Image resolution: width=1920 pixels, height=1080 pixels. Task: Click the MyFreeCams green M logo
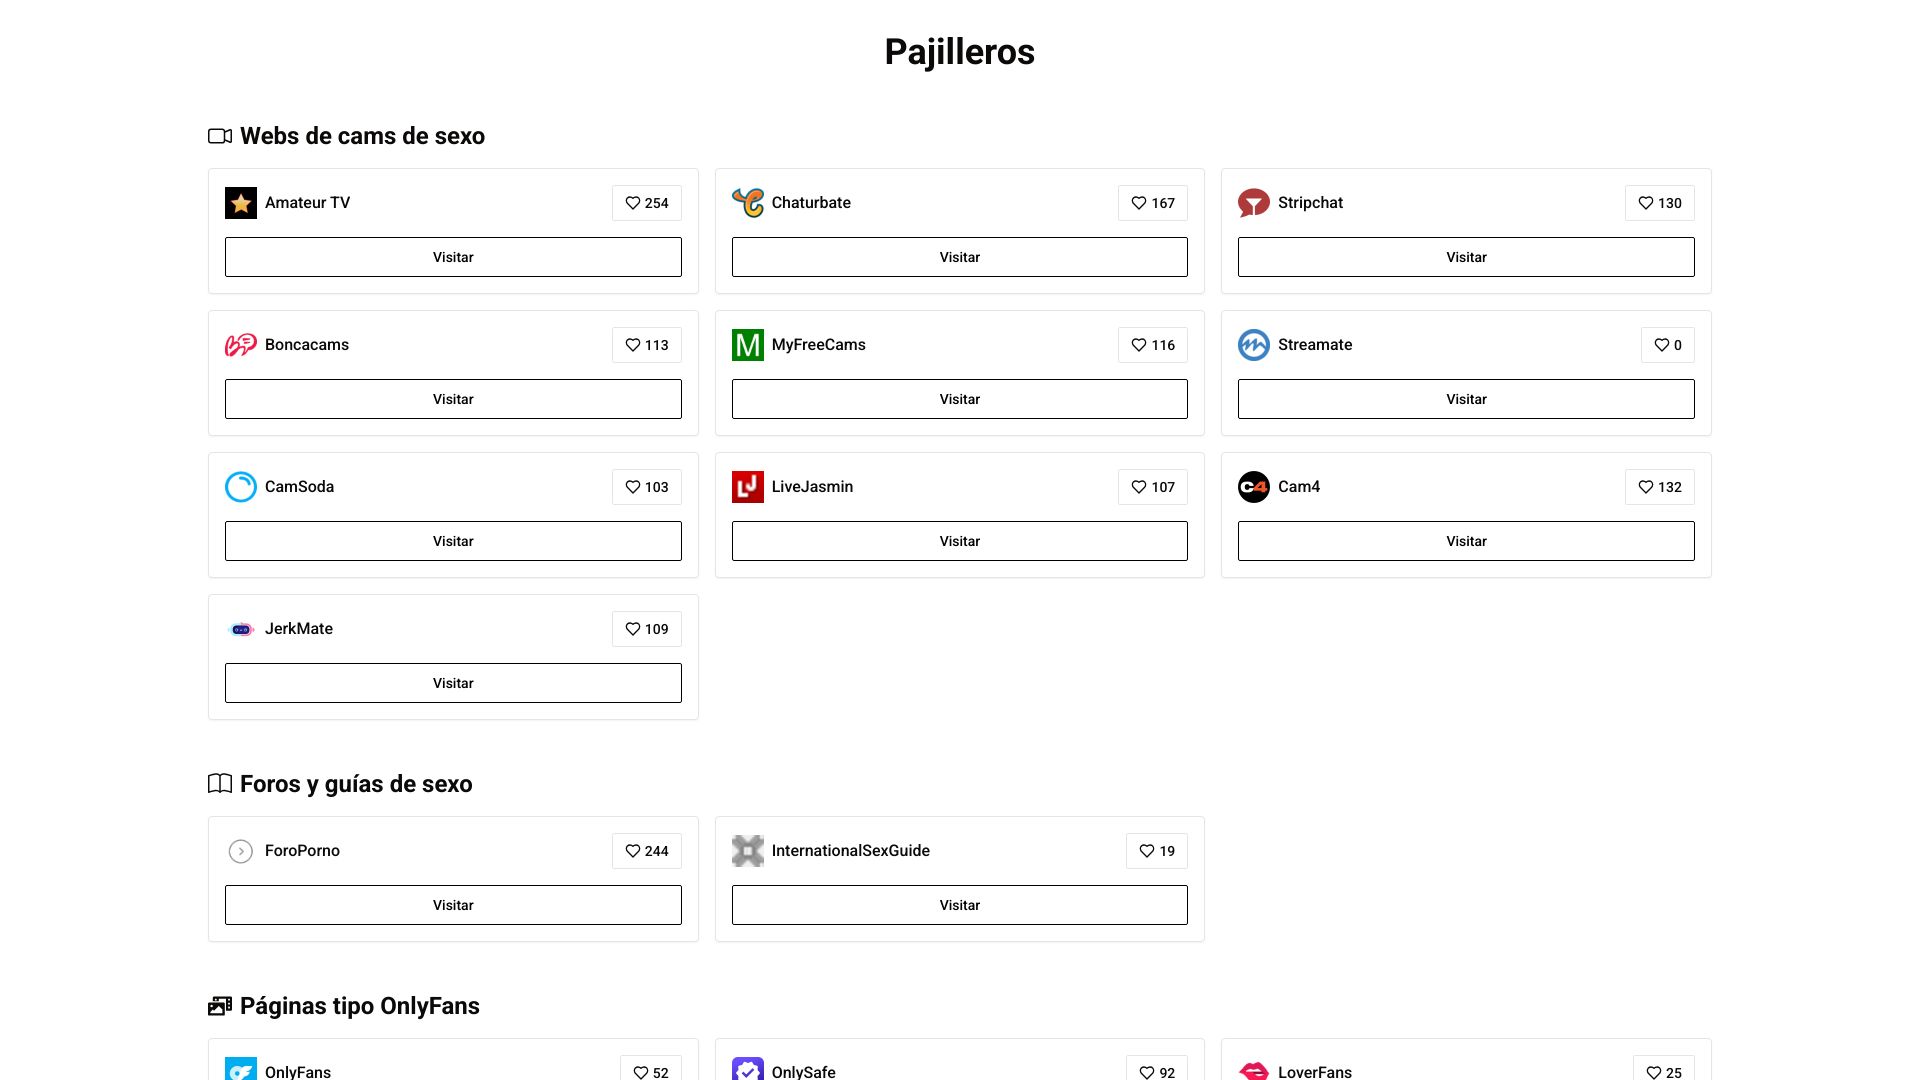tap(747, 345)
